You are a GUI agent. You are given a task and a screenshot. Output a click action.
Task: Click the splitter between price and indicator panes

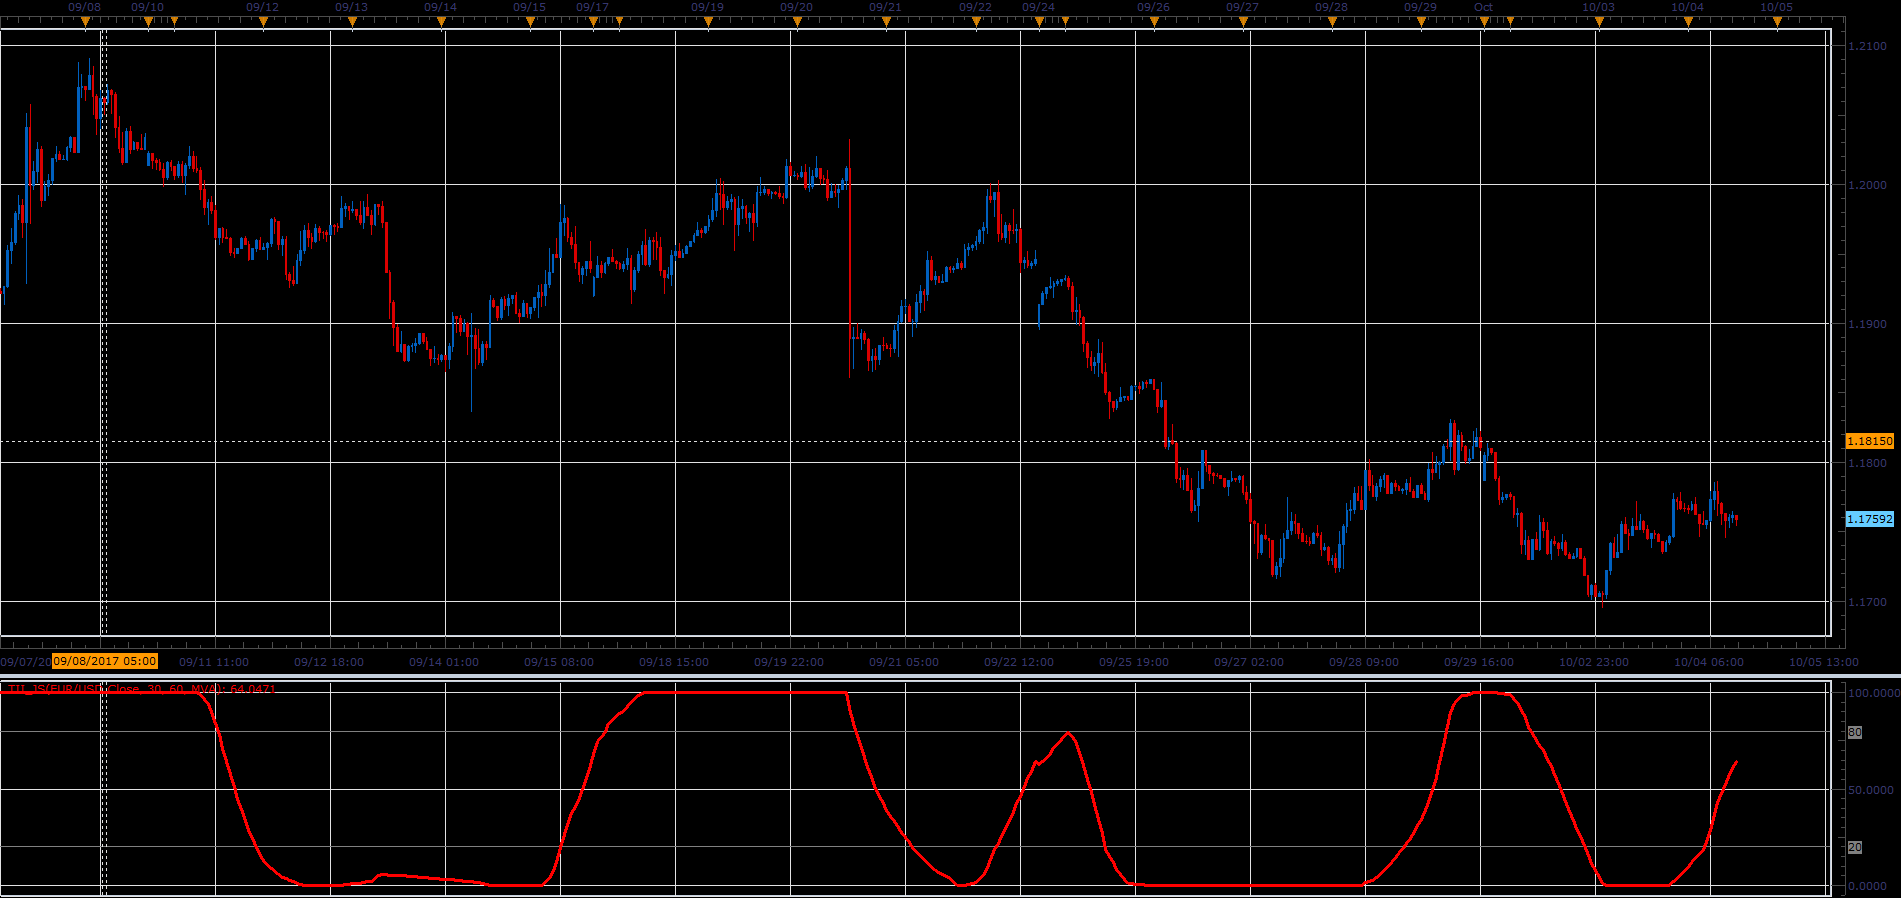click(x=950, y=677)
